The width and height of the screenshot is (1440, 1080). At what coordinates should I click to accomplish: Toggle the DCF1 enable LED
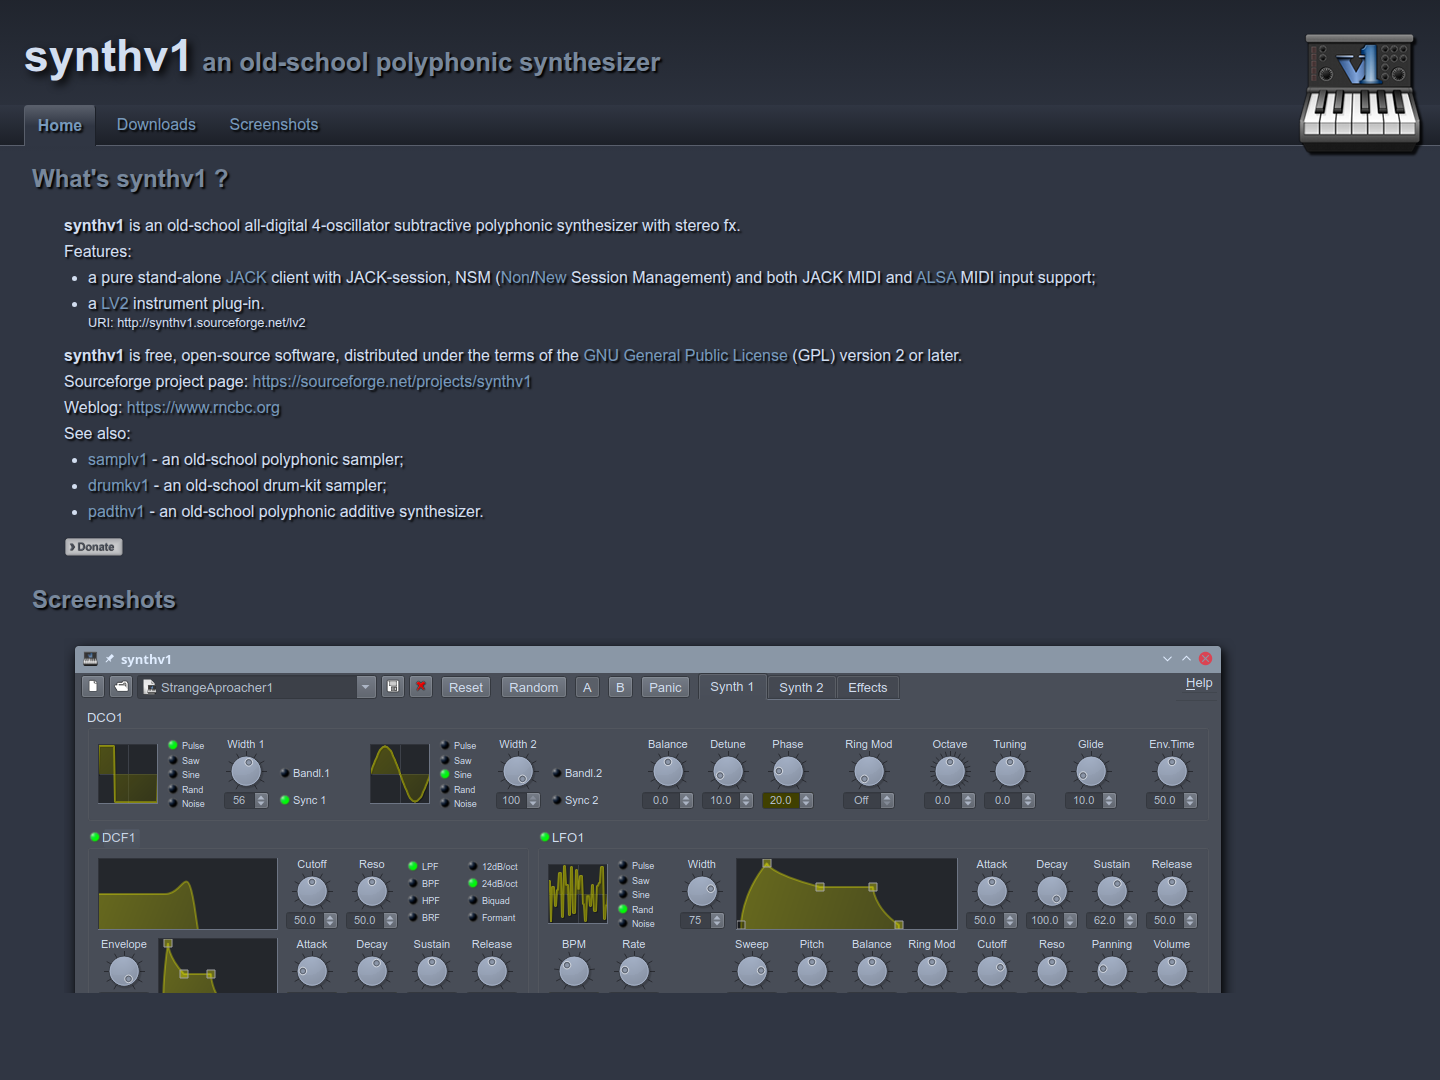[x=95, y=837]
